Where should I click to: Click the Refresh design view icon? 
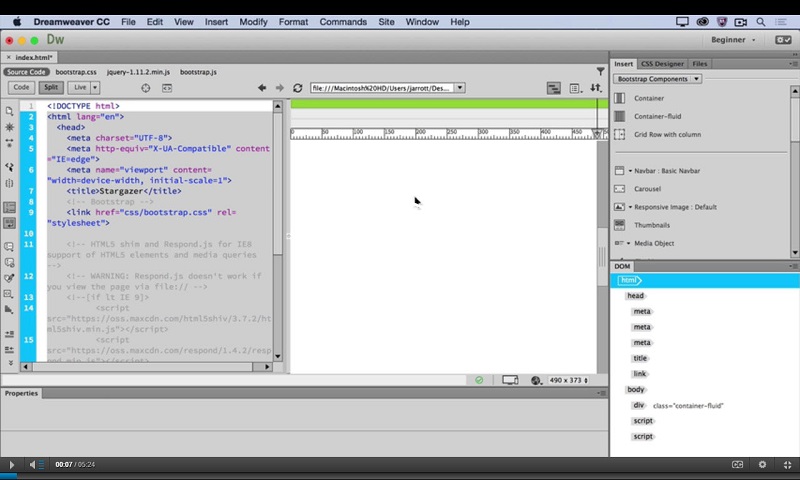coord(297,88)
